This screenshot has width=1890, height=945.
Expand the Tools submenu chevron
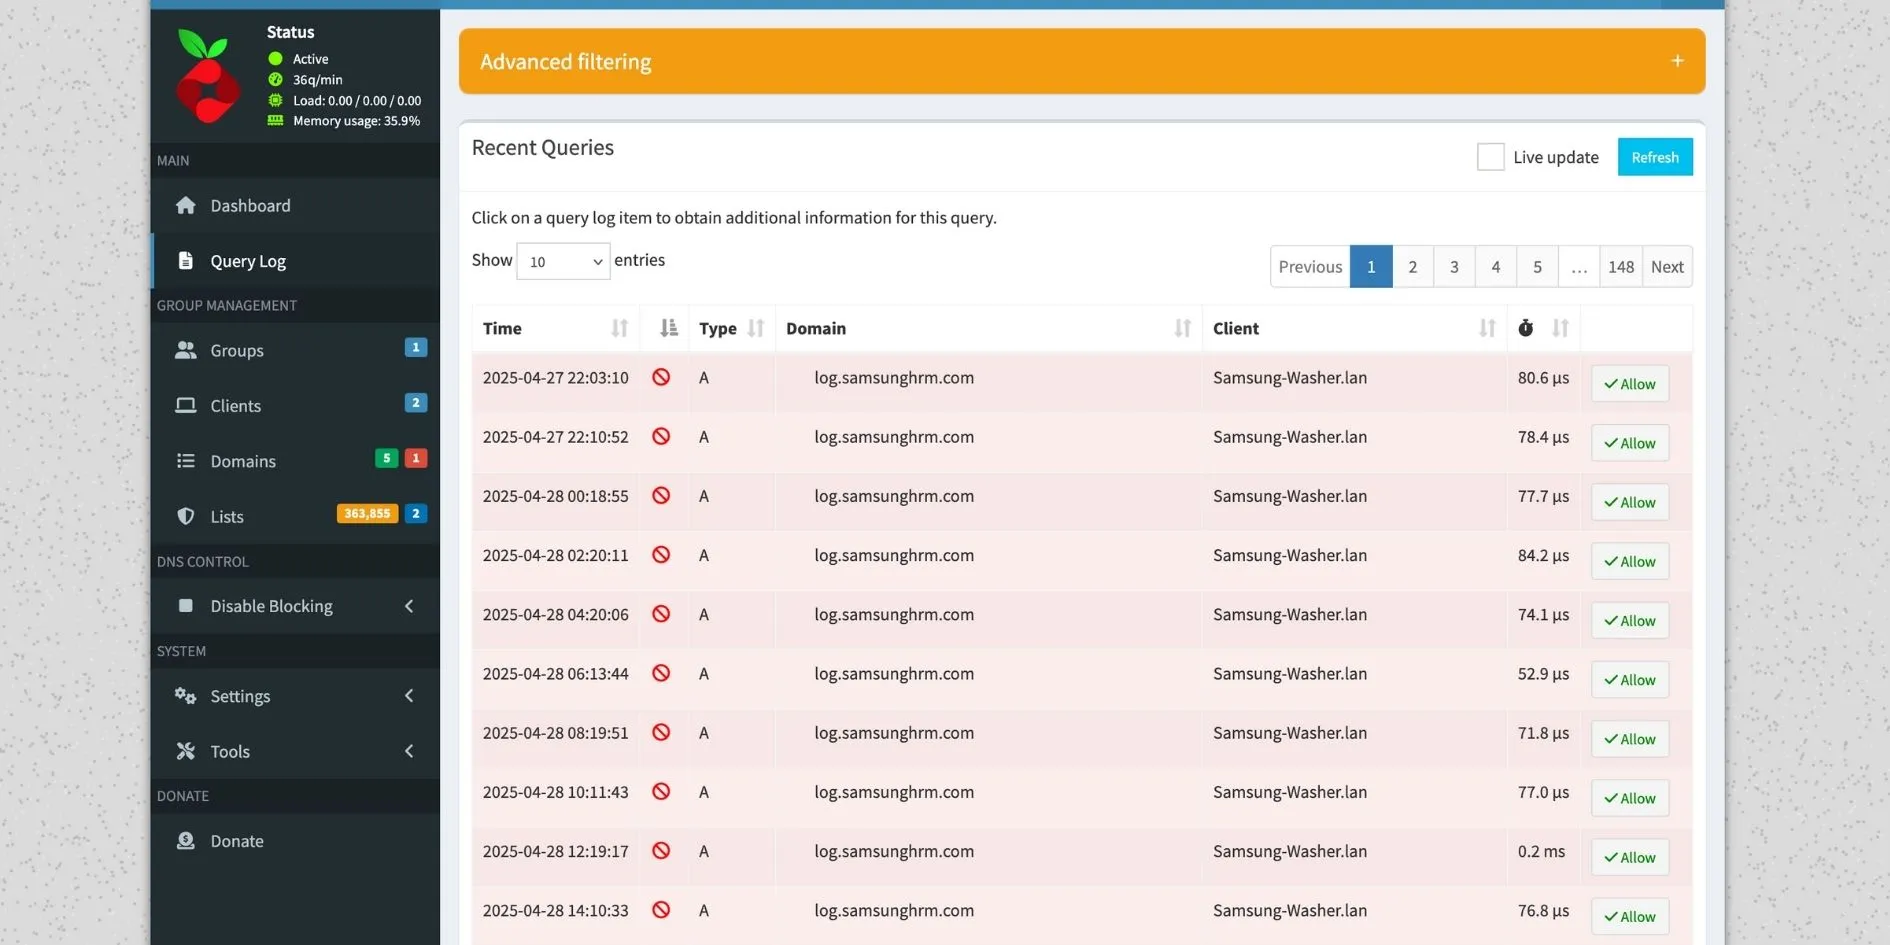pos(409,751)
